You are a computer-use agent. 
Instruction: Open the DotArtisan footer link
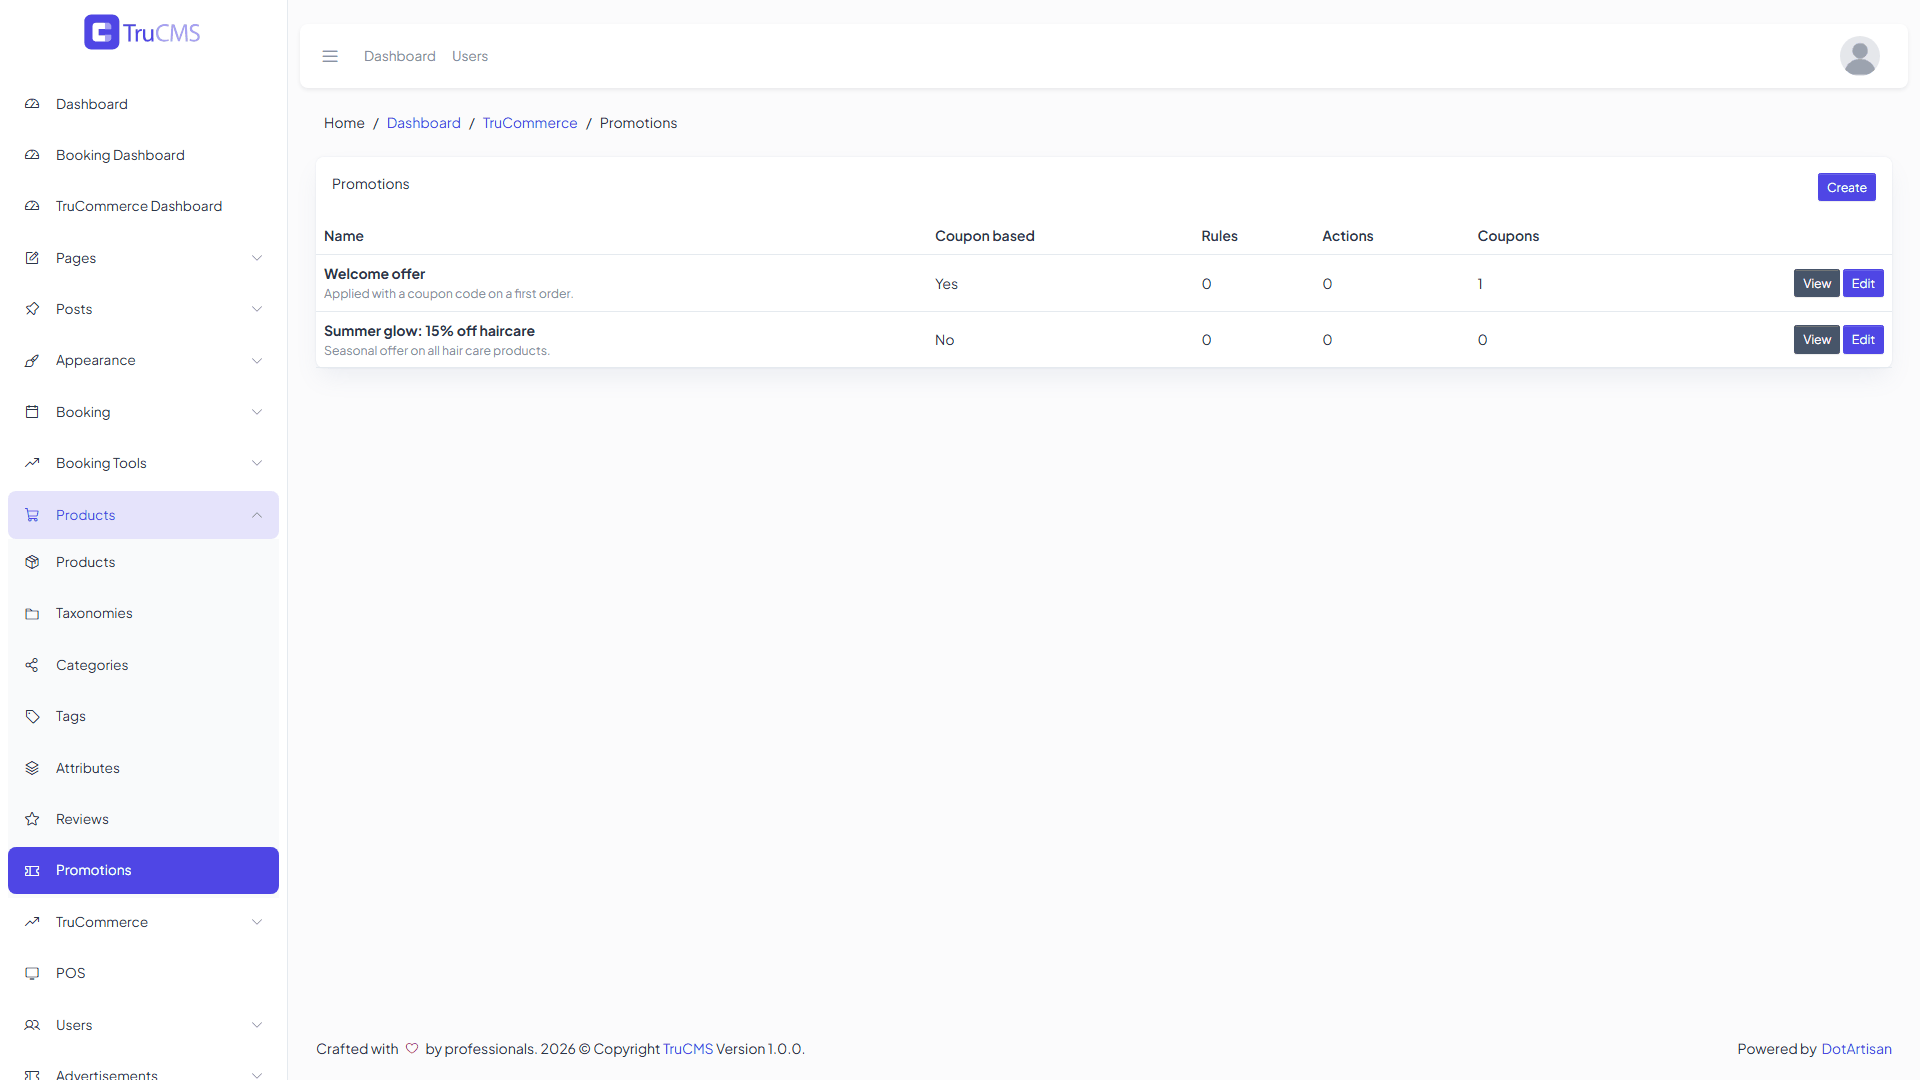[1856, 1049]
